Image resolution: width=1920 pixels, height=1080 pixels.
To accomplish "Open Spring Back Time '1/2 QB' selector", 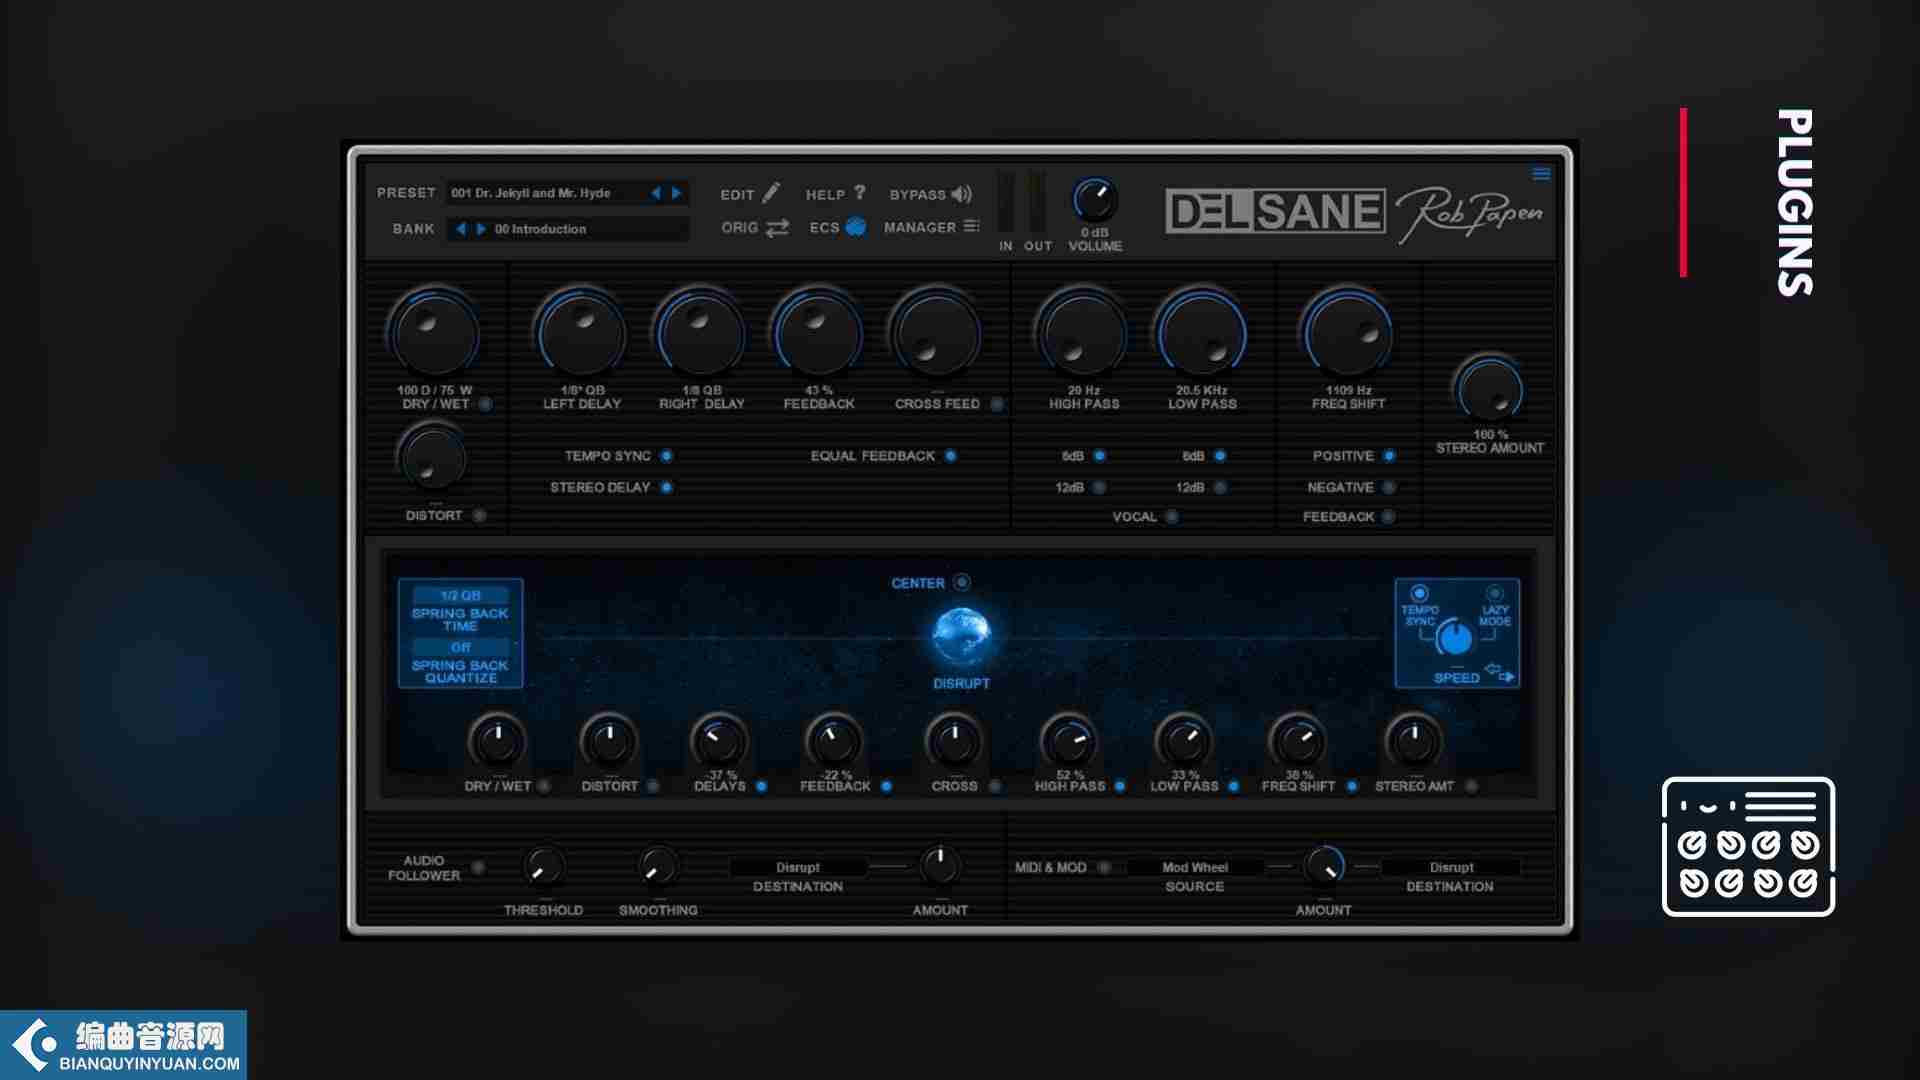I will (x=461, y=595).
